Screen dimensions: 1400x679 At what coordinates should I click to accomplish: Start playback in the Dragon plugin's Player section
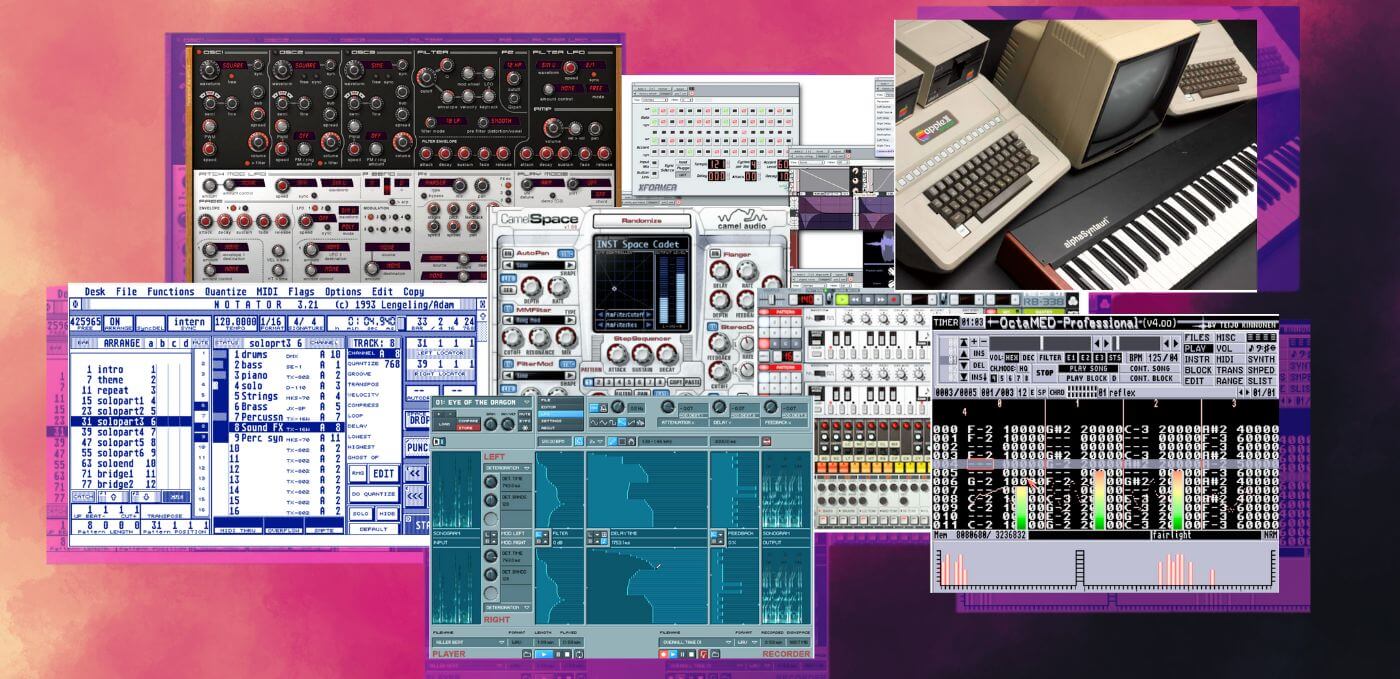(x=543, y=654)
